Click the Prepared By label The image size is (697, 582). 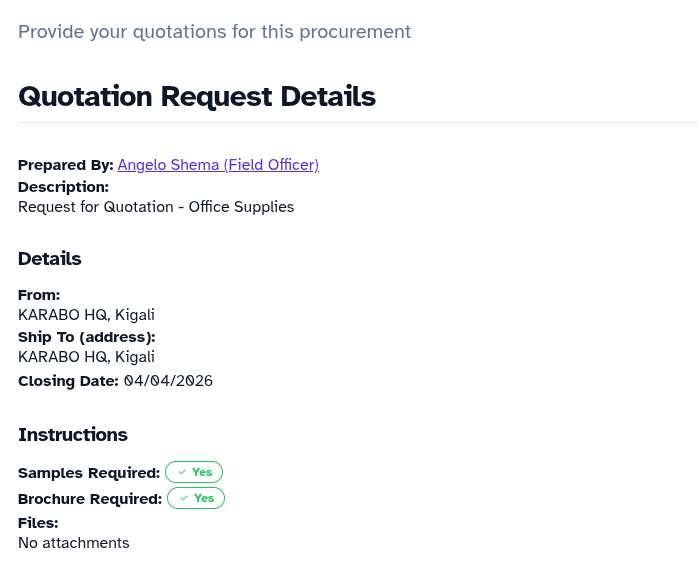[66, 165]
